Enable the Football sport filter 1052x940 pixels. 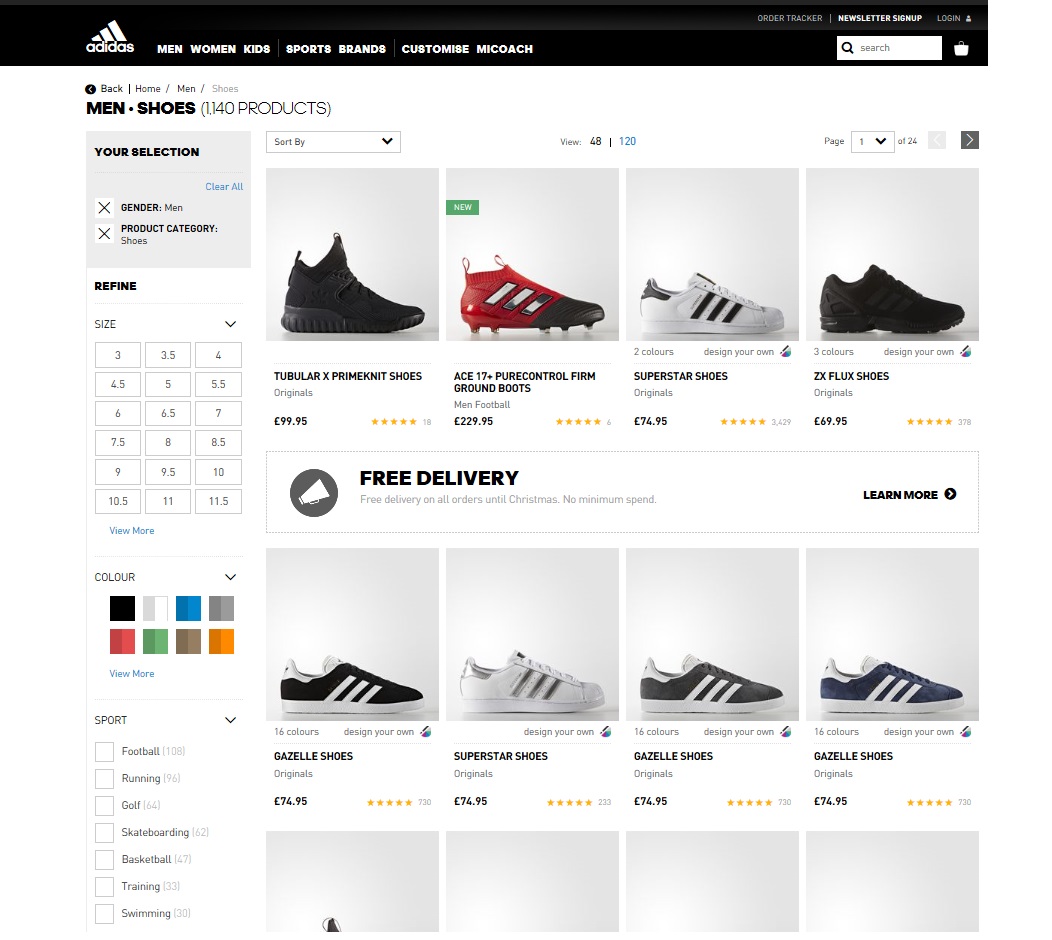[104, 751]
